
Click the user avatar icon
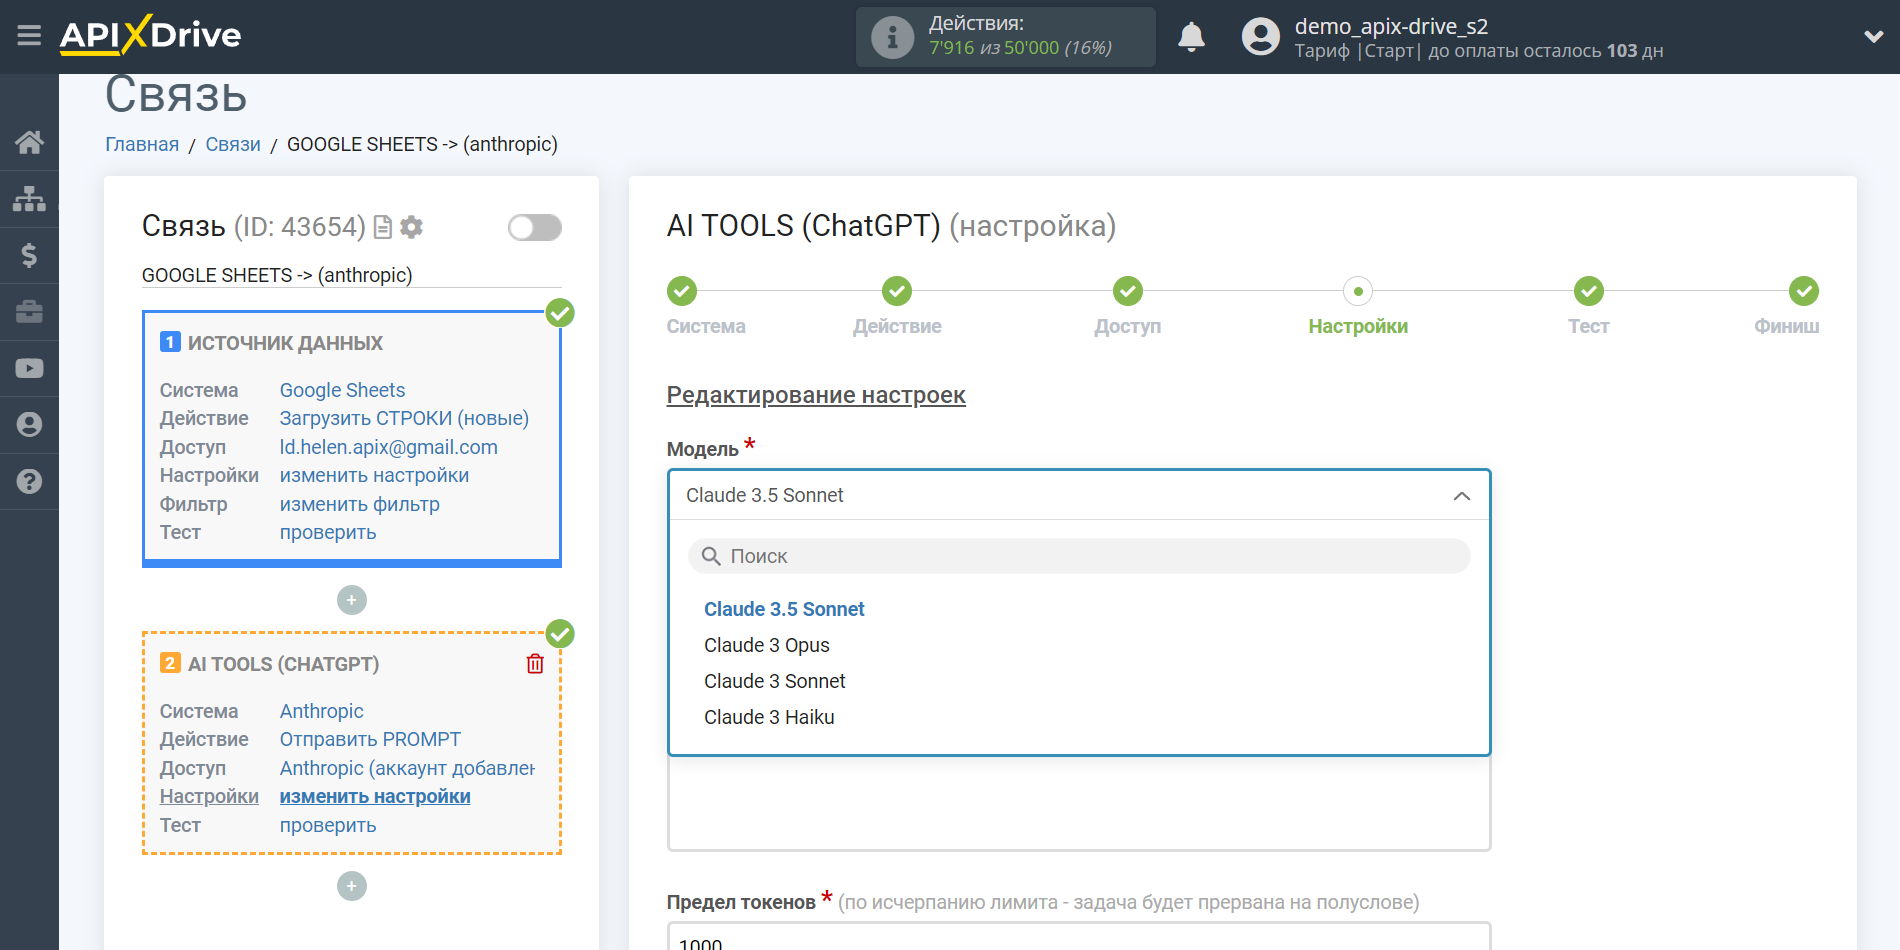coord(1260,37)
